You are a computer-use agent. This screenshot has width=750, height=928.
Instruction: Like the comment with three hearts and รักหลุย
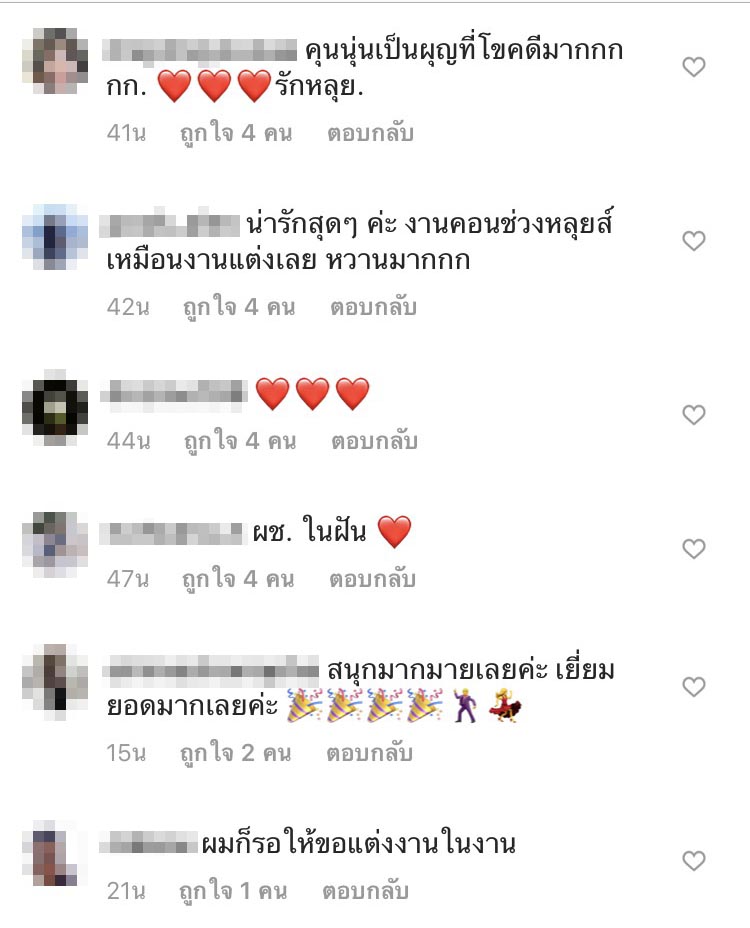point(694,67)
